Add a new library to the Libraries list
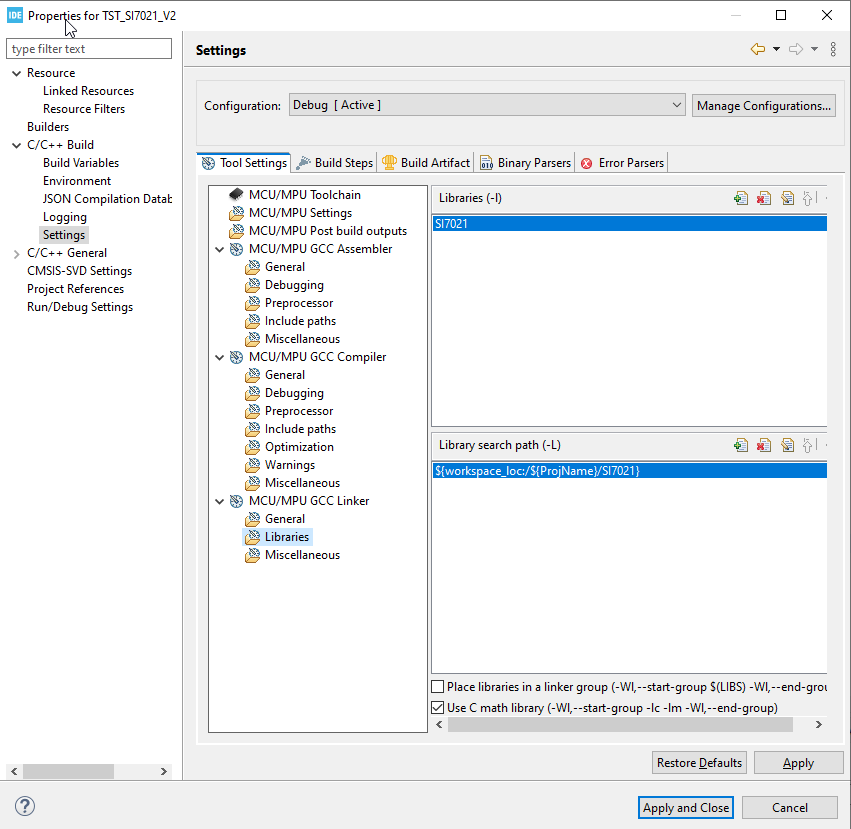 tap(740, 198)
